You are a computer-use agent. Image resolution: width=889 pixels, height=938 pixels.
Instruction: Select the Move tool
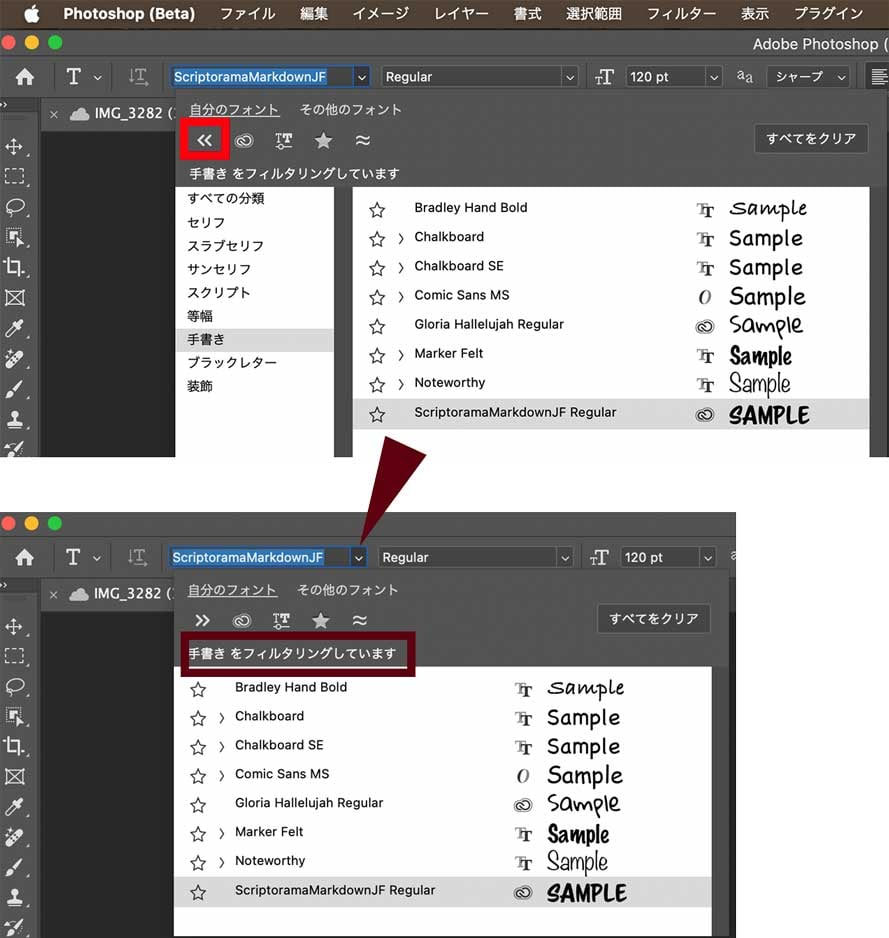15,148
